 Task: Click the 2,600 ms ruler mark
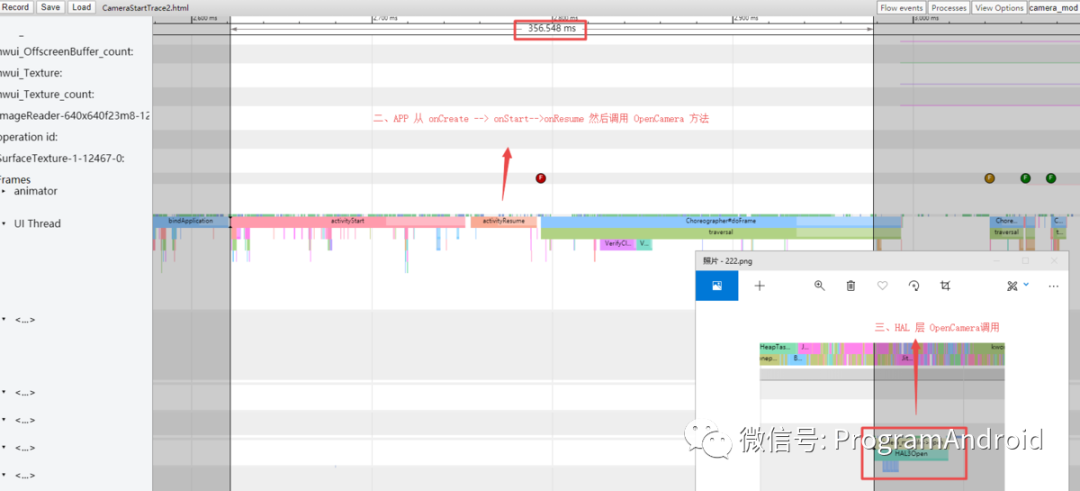point(205,19)
